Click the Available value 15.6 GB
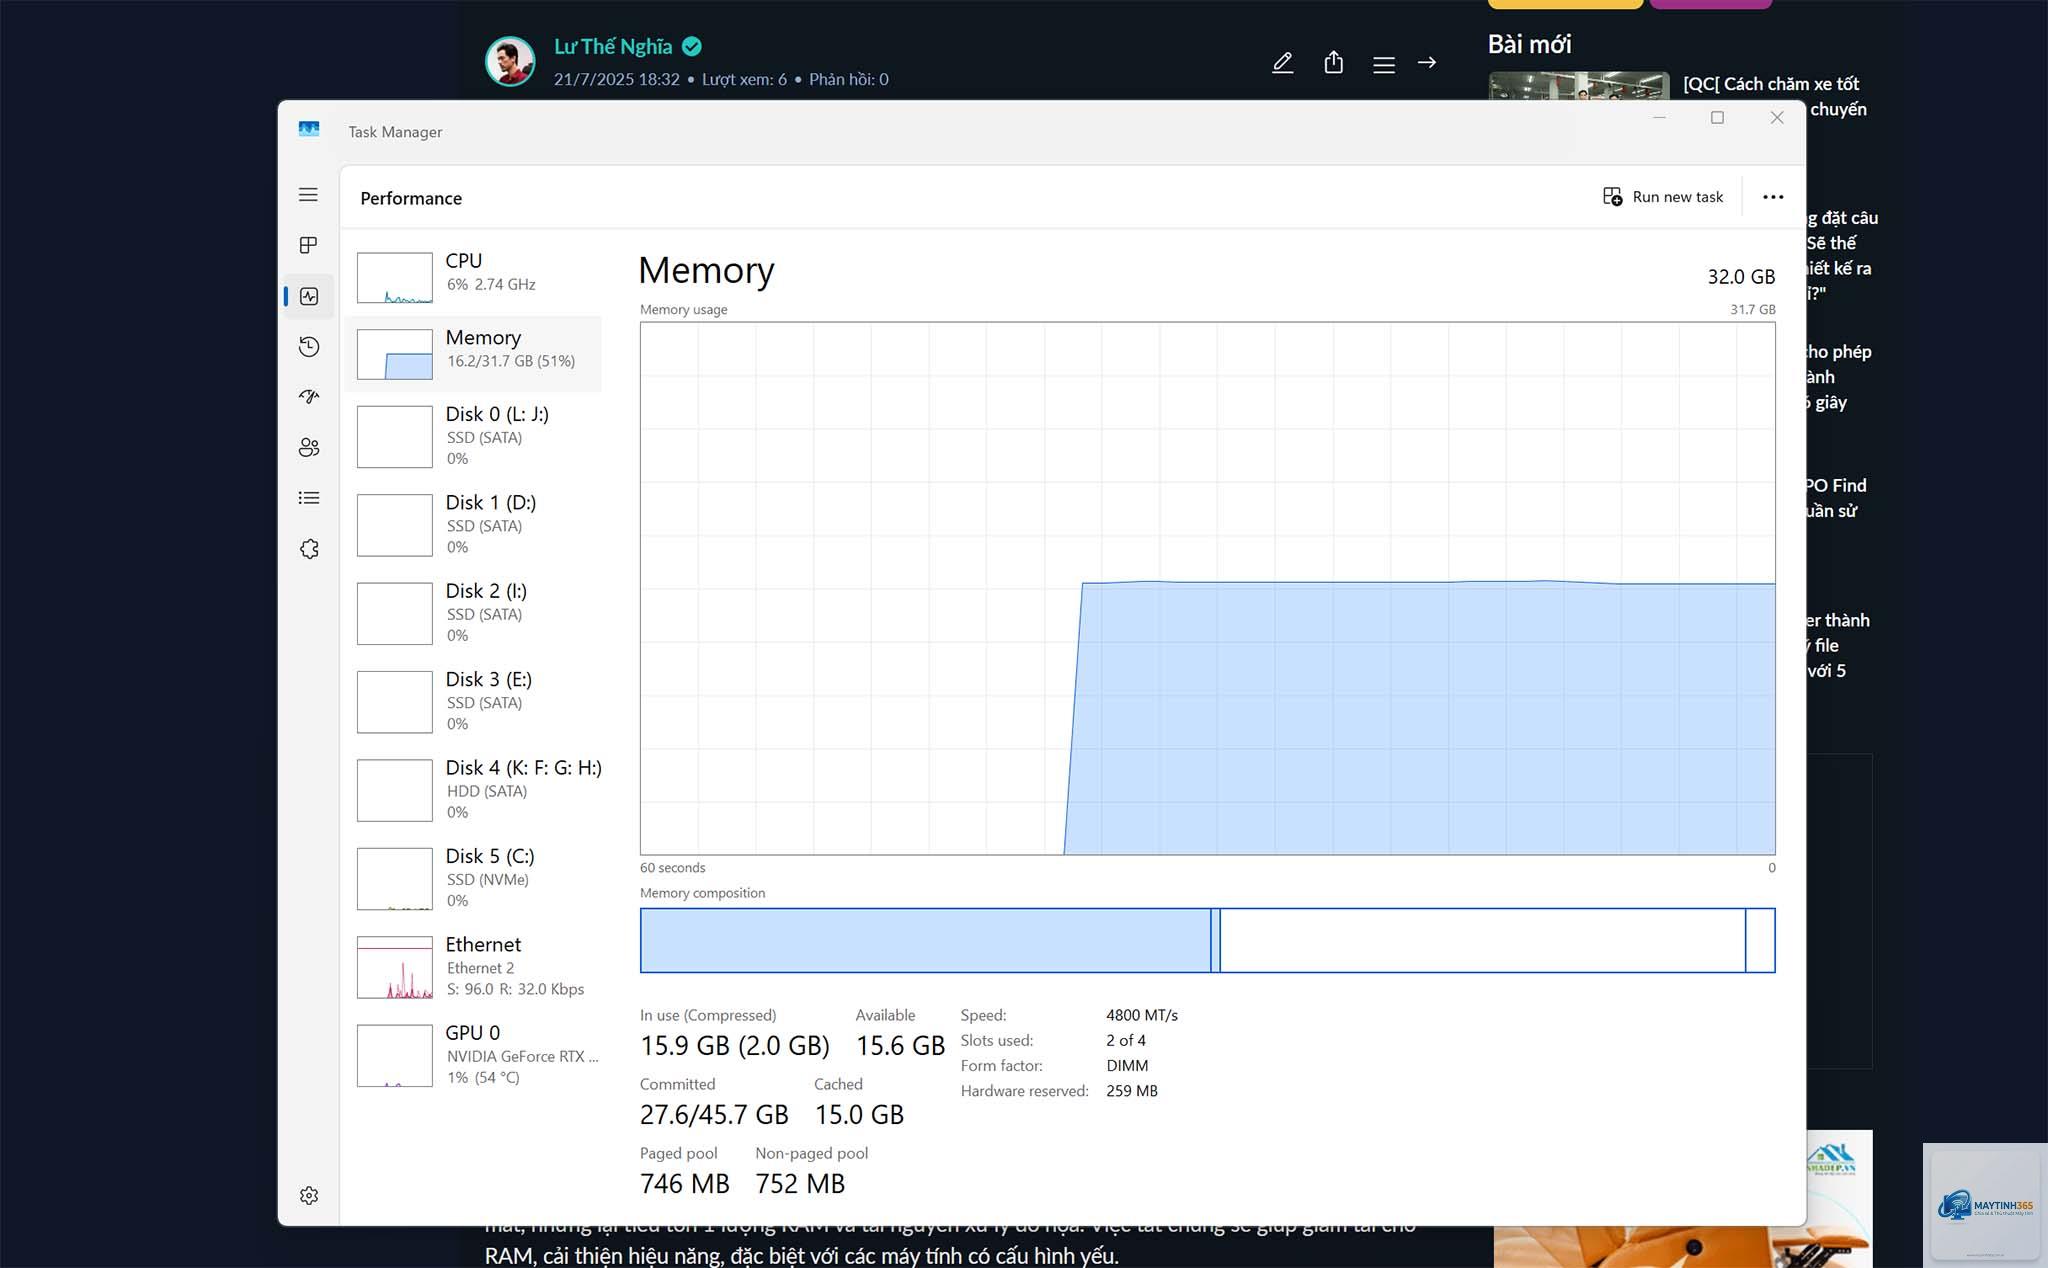2048x1268 pixels. tap(900, 1046)
